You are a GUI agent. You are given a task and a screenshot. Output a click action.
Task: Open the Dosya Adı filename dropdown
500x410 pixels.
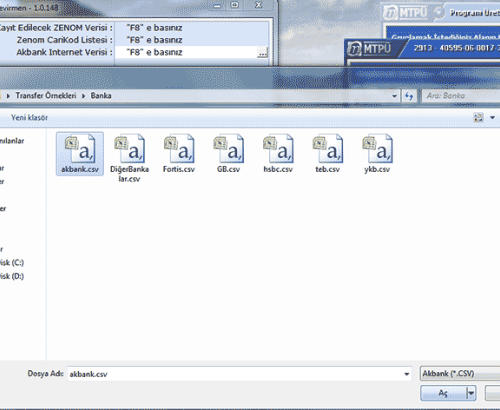[407, 374]
